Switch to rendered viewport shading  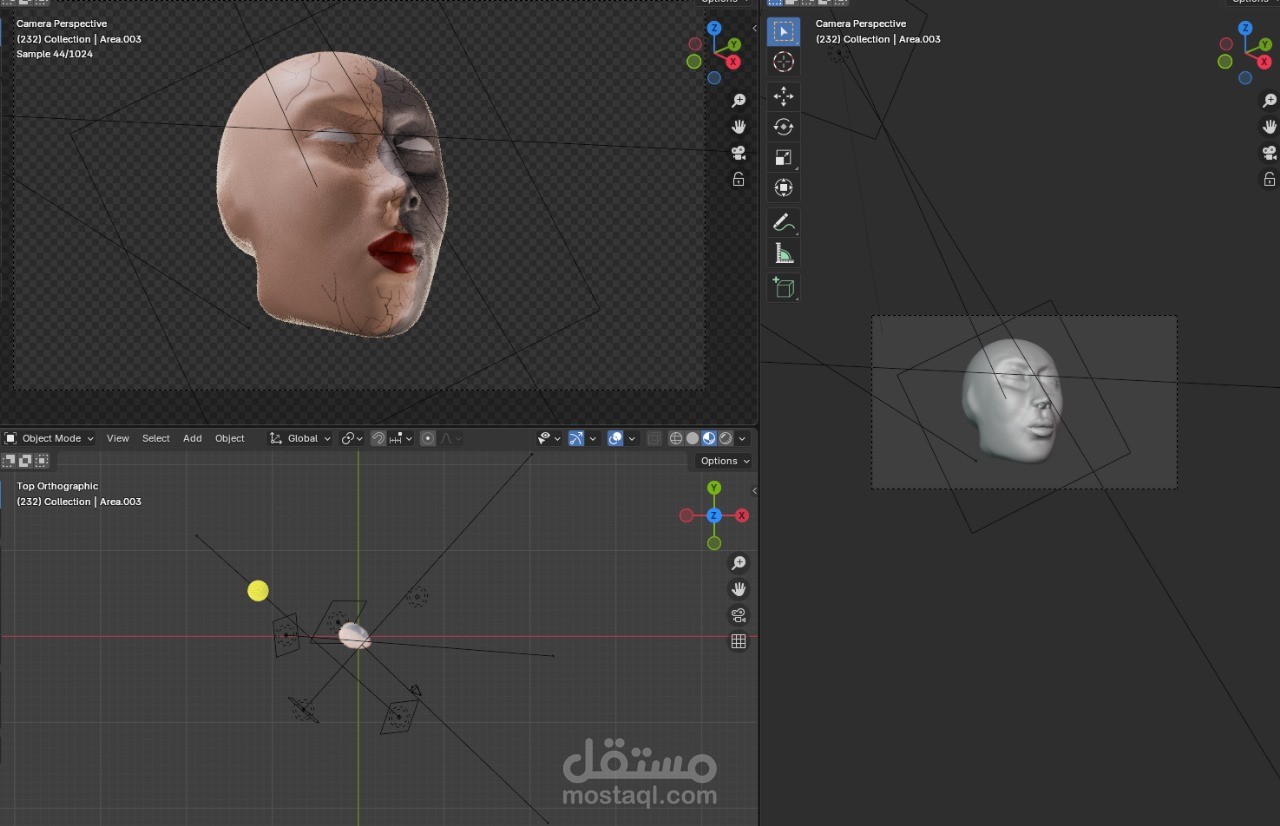(726, 438)
